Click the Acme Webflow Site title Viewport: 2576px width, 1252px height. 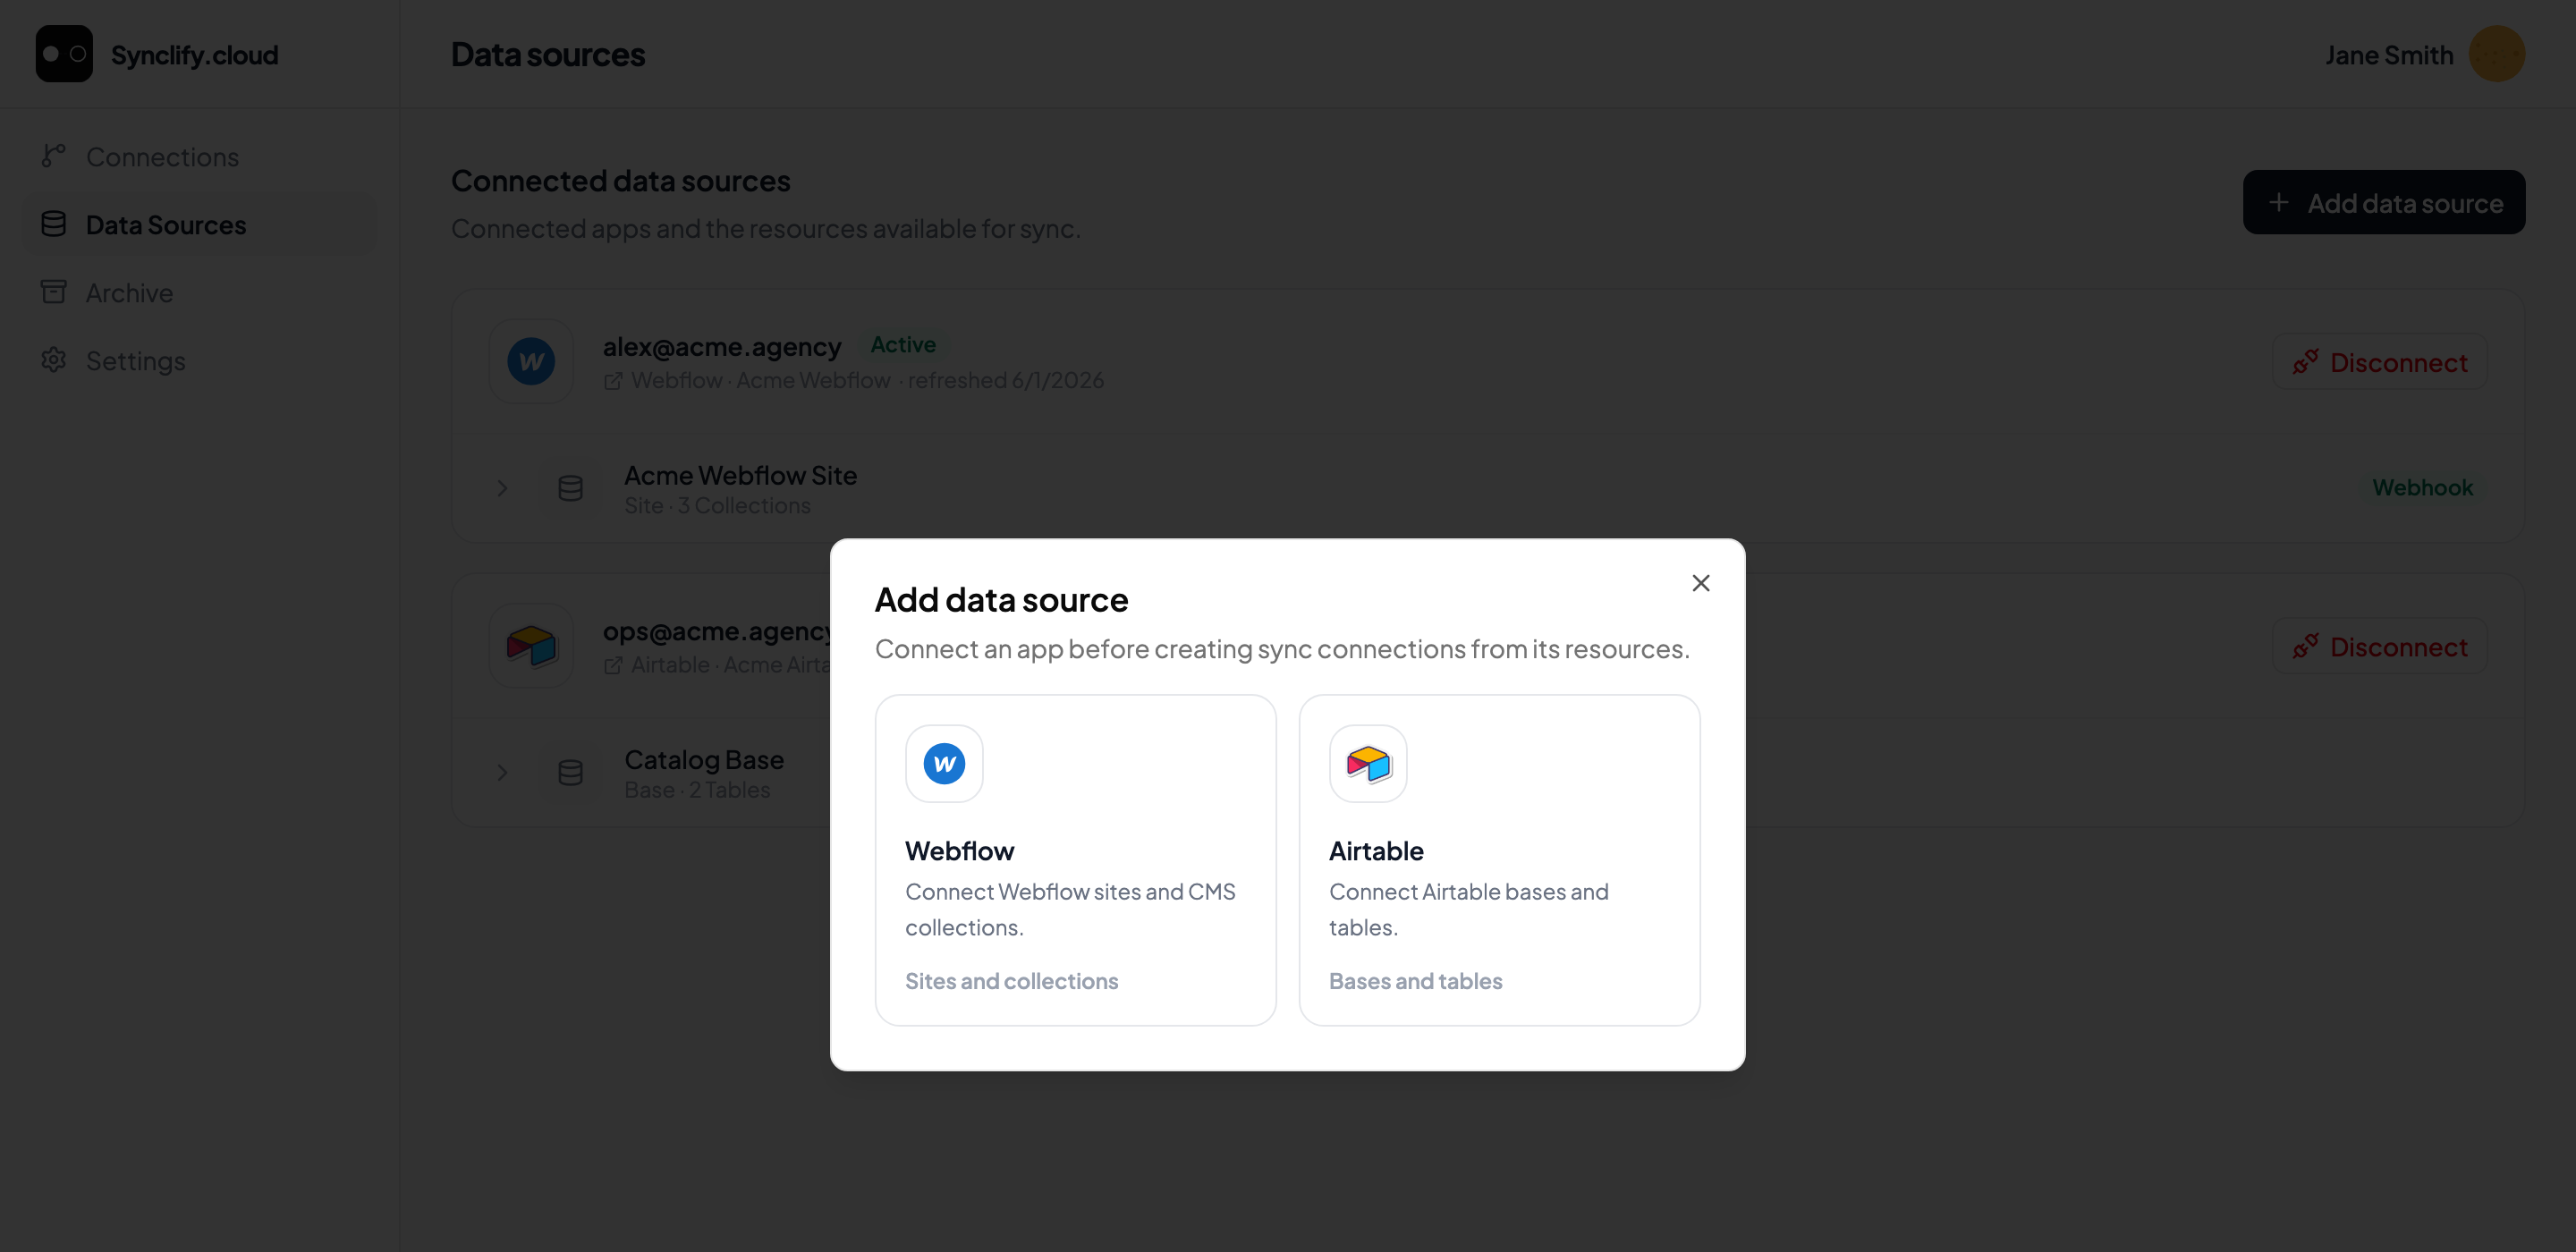[740, 475]
